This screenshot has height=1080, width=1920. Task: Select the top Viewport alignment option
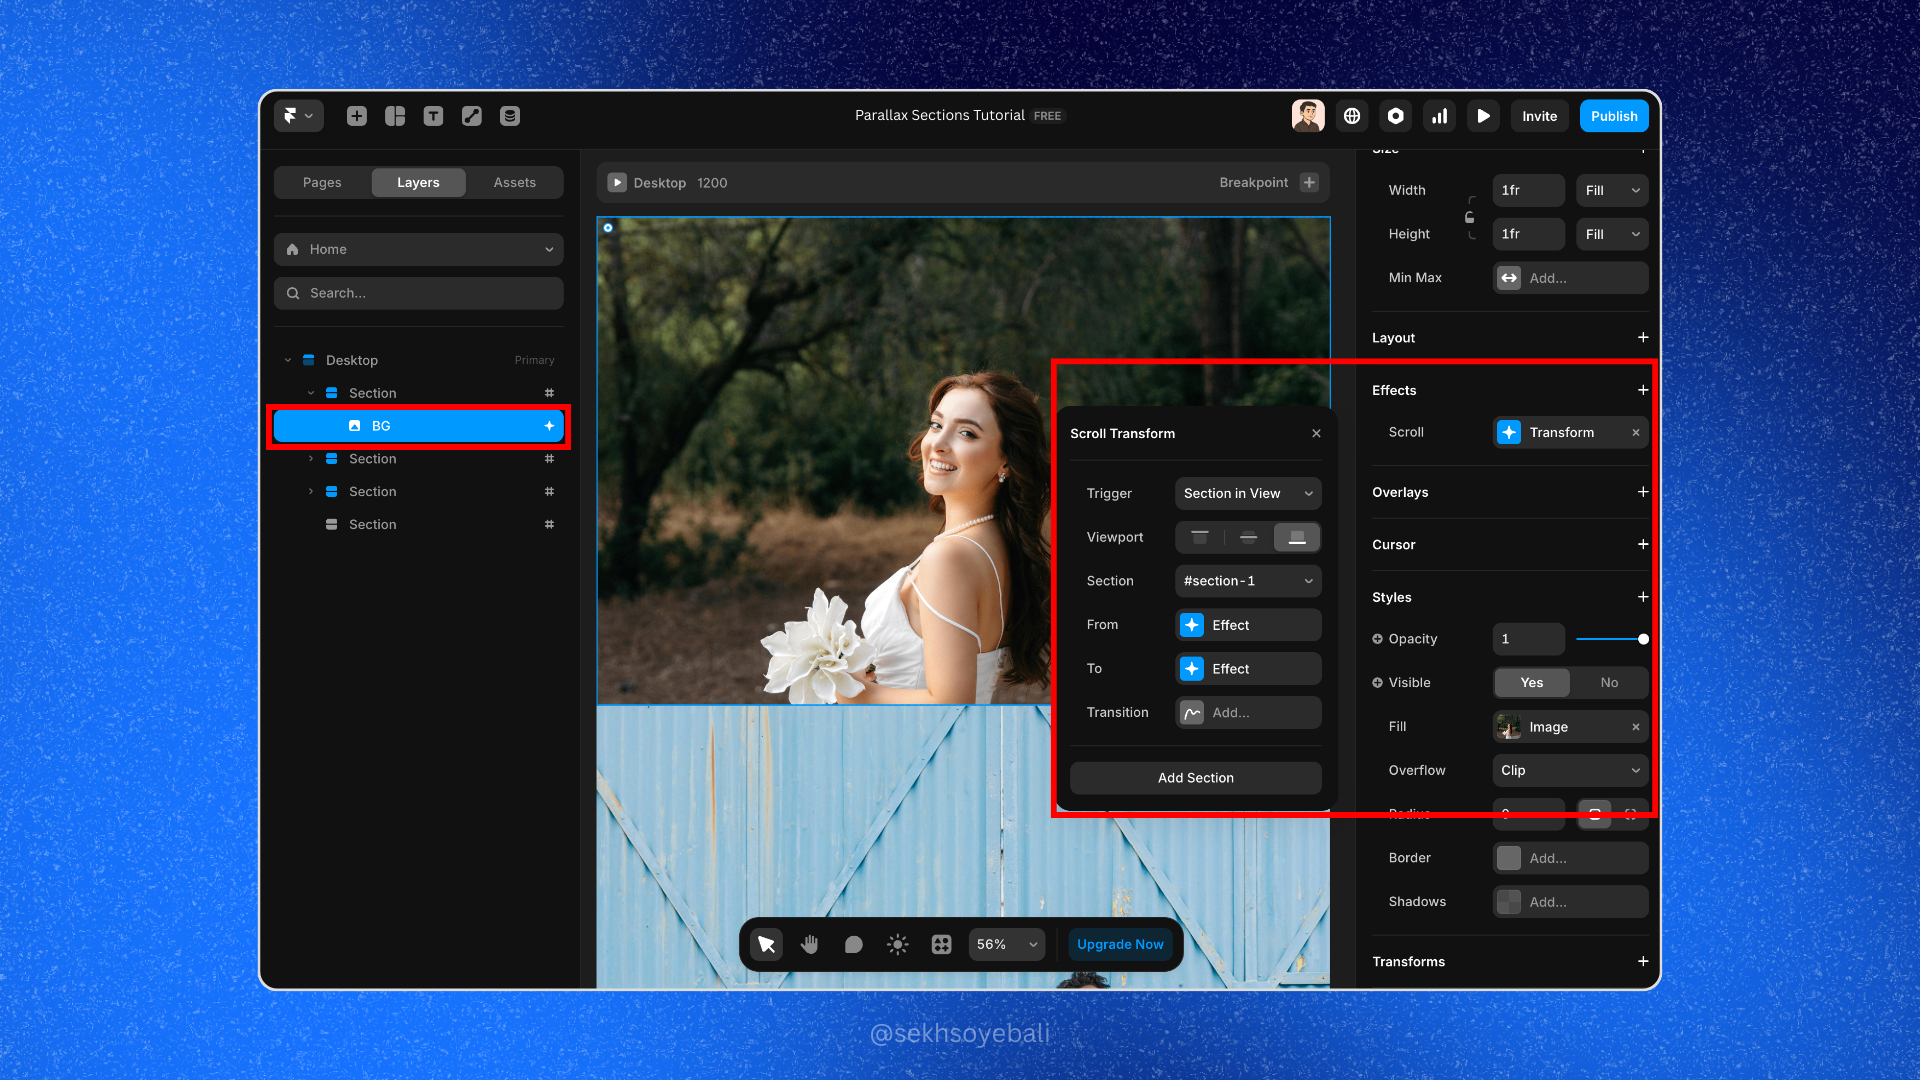point(1200,537)
